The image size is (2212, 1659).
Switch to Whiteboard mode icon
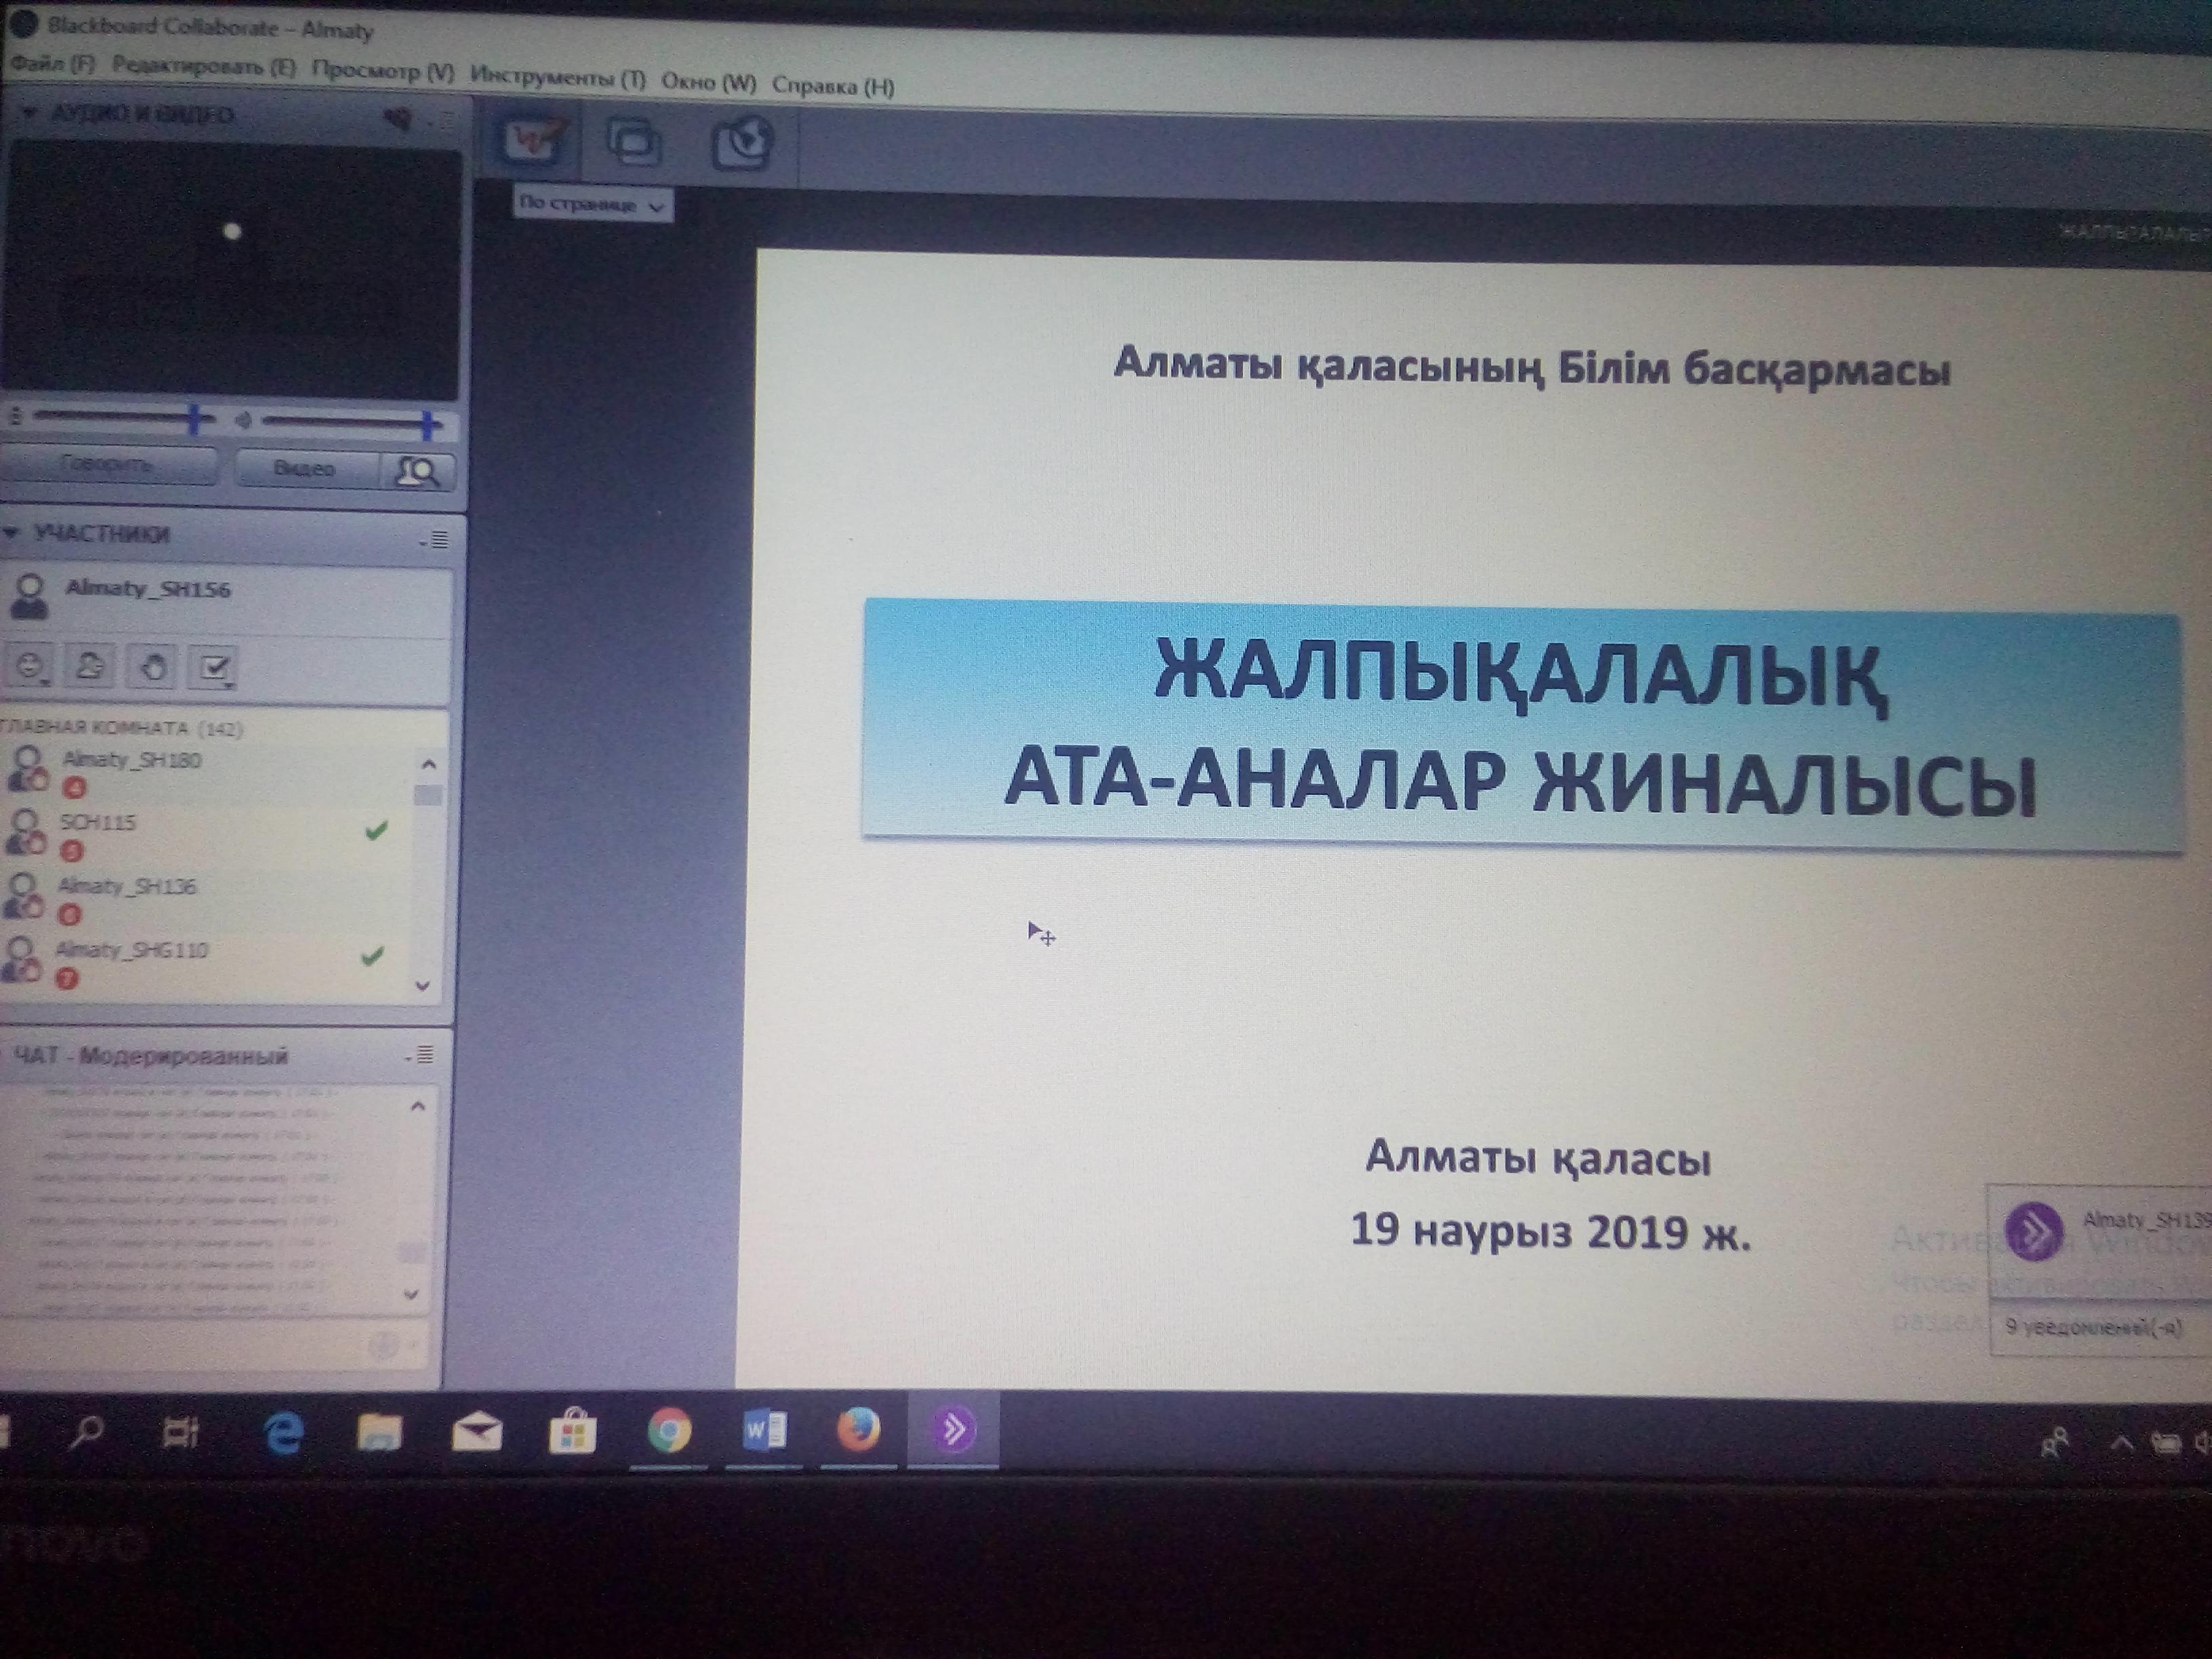tap(531, 139)
